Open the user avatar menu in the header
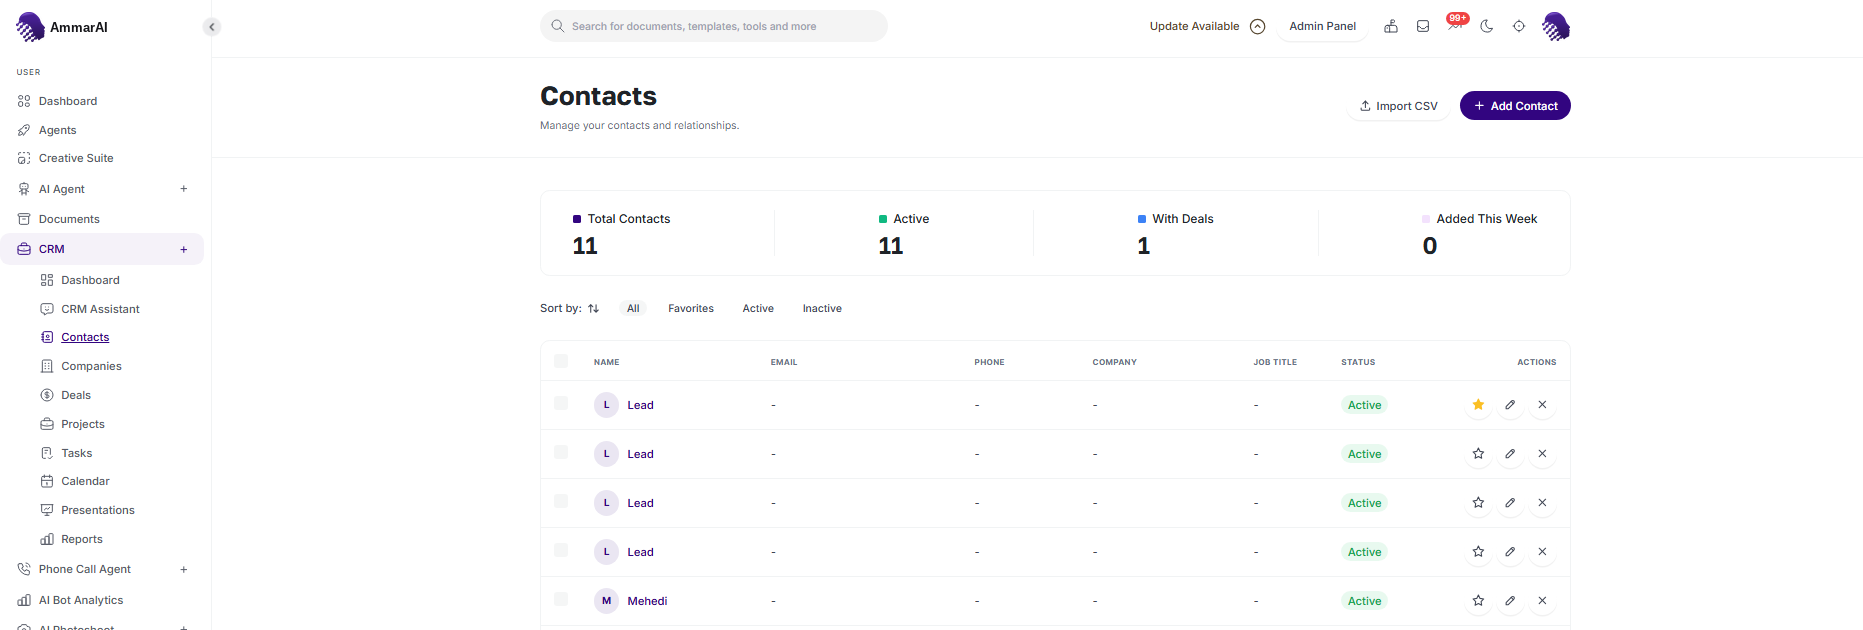This screenshot has width=1863, height=630. (1555, 27)
